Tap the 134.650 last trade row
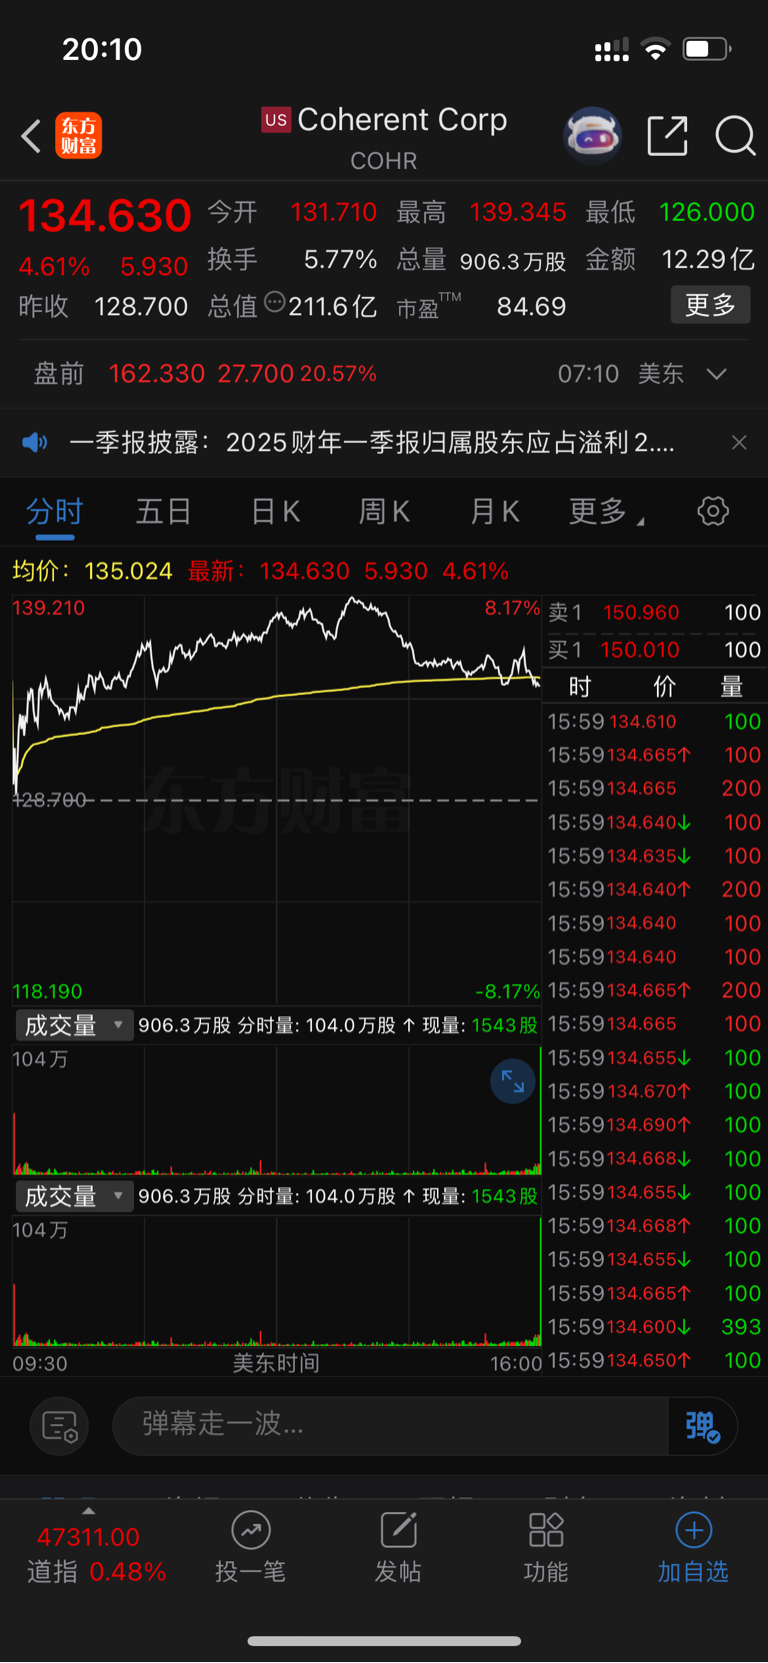 (x=655, y=1360)
